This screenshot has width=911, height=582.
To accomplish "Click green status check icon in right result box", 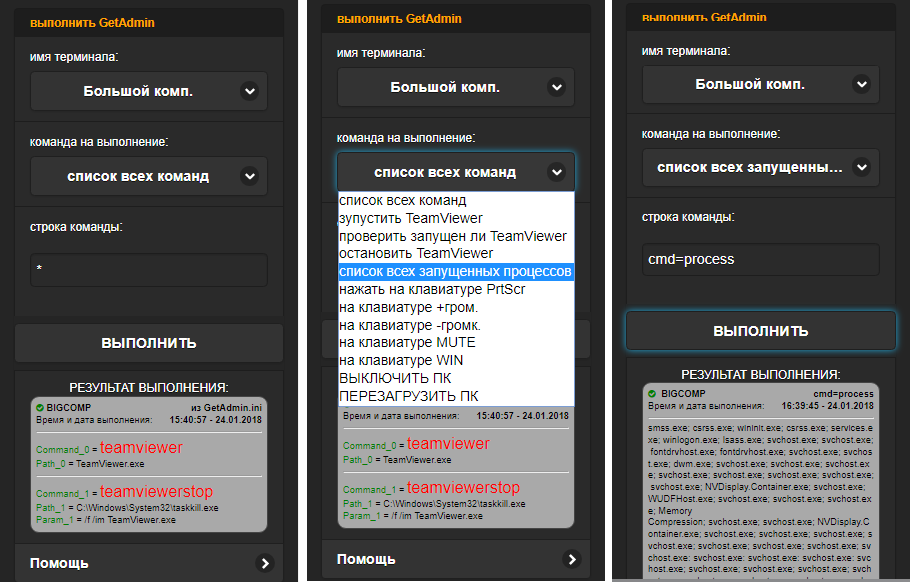I will tap(652, 394).
